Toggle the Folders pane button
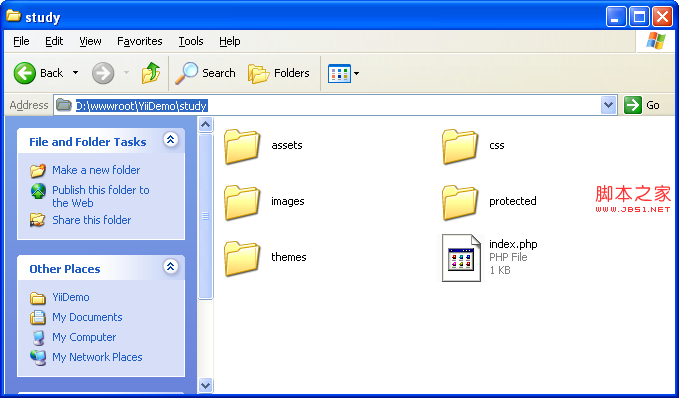 (x=279, y=73)
